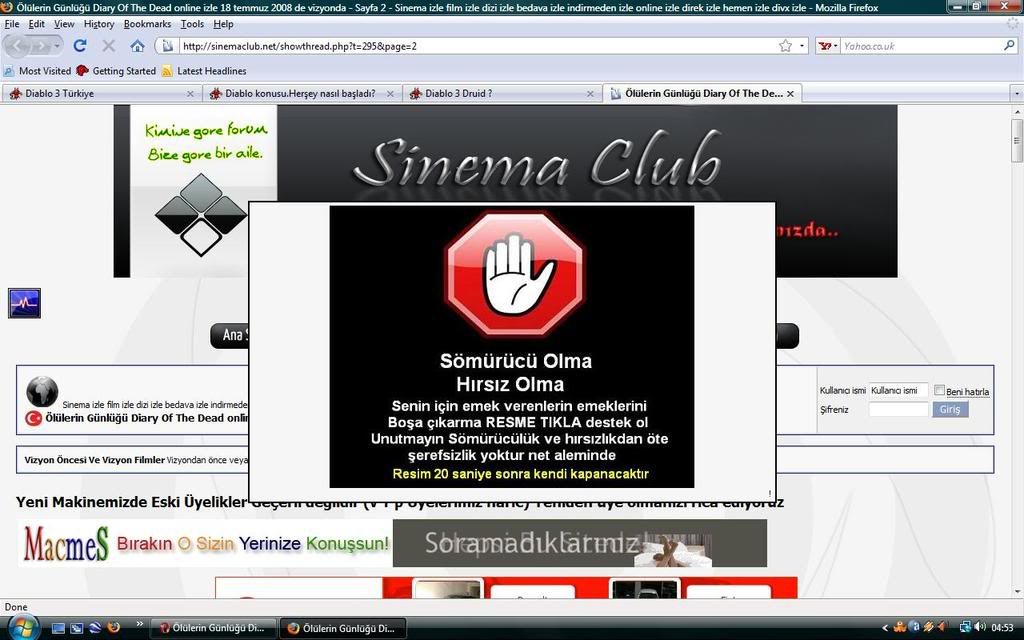
Task: Open the Bookmarks menu
Action: [x=147, y=24]
